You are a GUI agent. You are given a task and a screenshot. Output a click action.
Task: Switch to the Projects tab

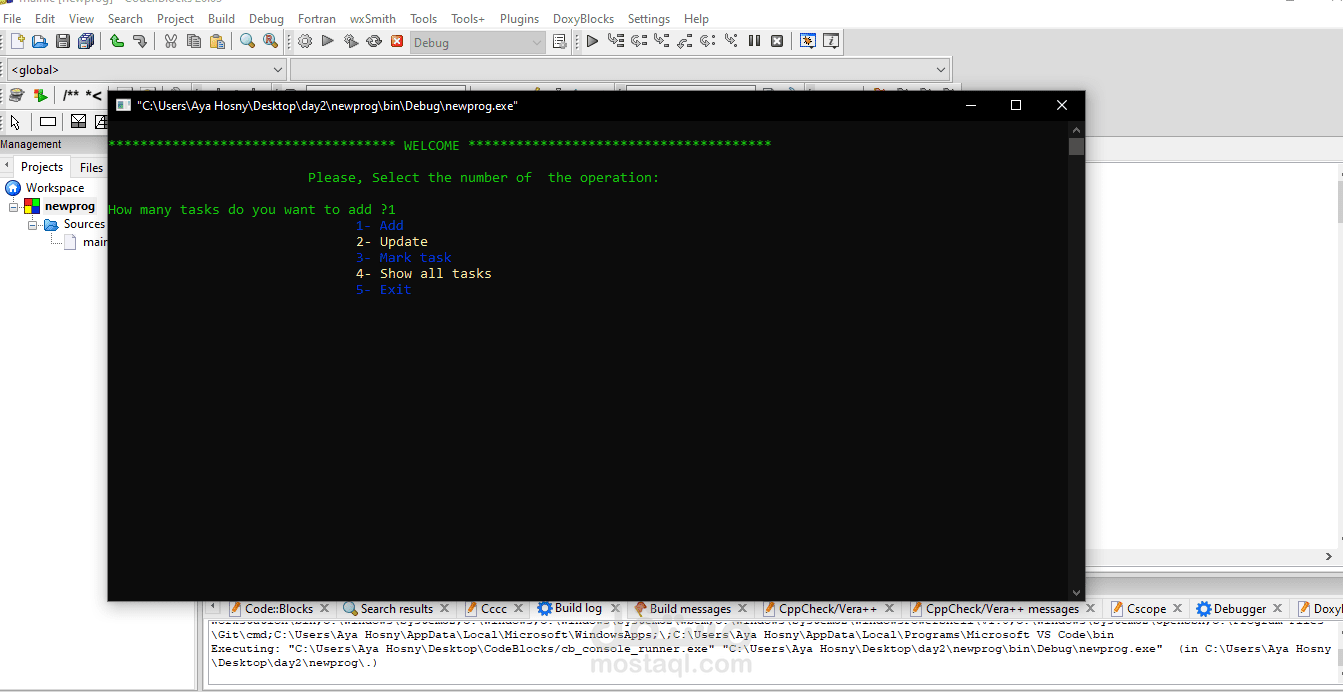click(42, 167)
